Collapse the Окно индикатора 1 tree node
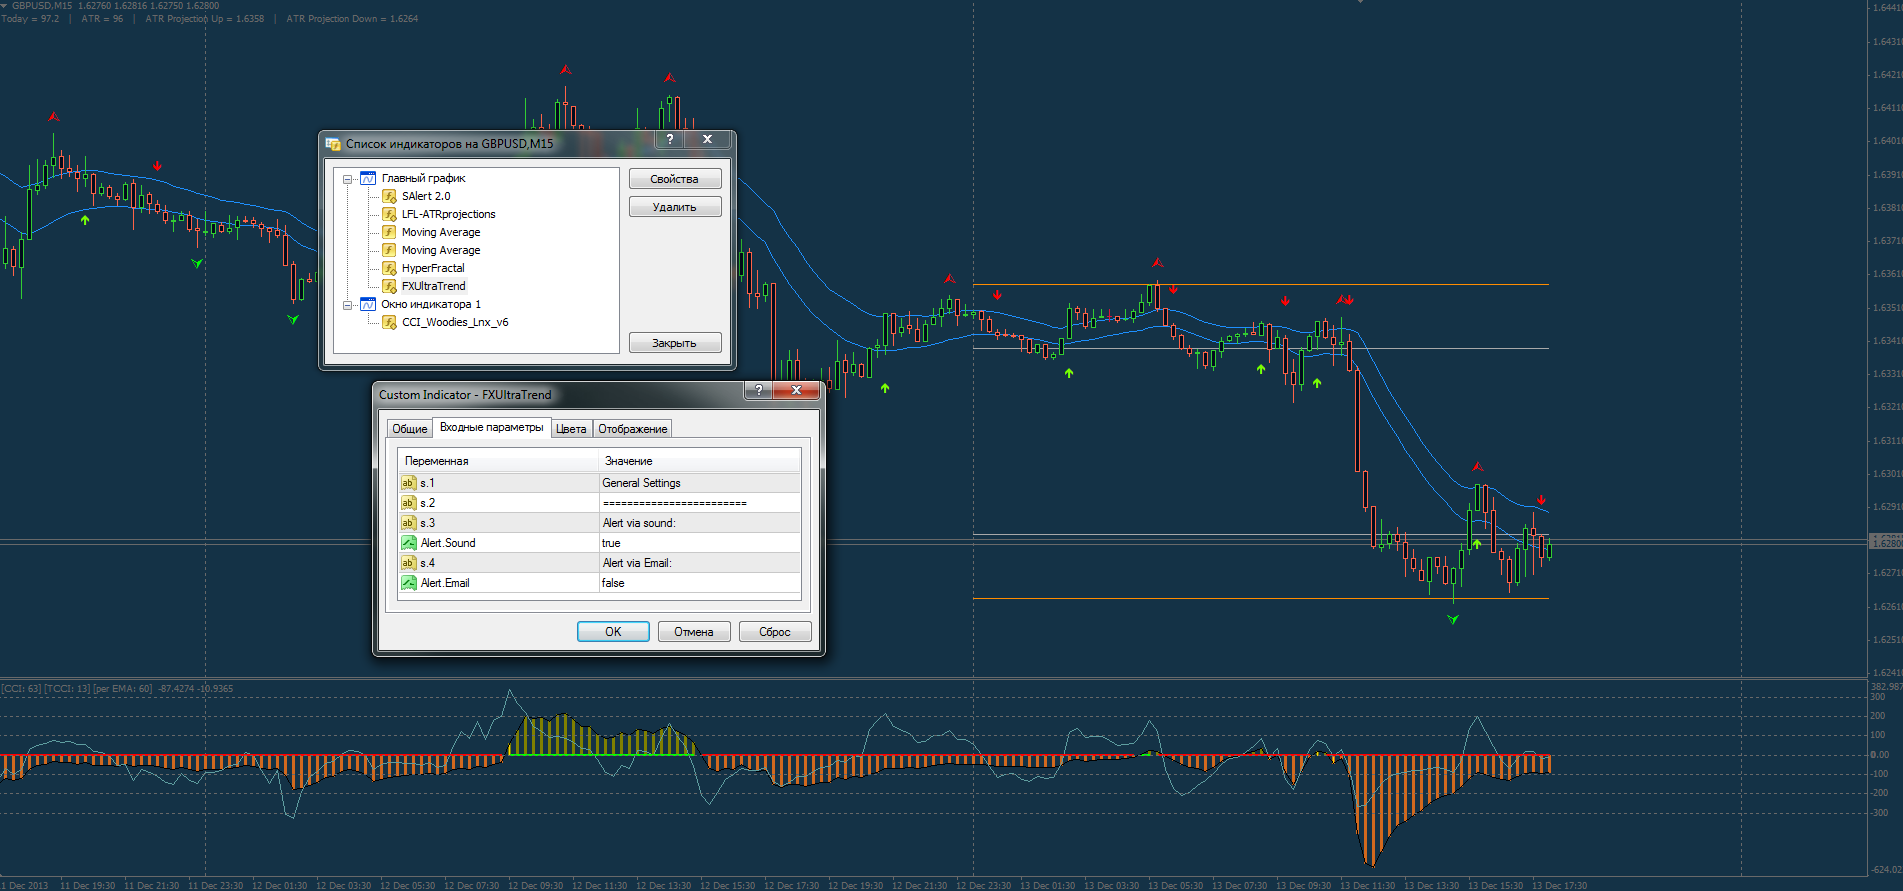This screenshot has height=891, width=1903. tap(348, 305)
